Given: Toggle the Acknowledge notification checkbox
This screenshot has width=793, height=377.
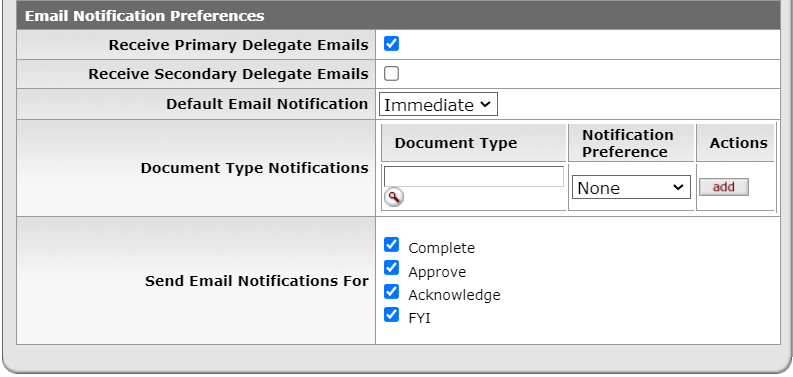Looking at the screenshot, I should point(391,291).
